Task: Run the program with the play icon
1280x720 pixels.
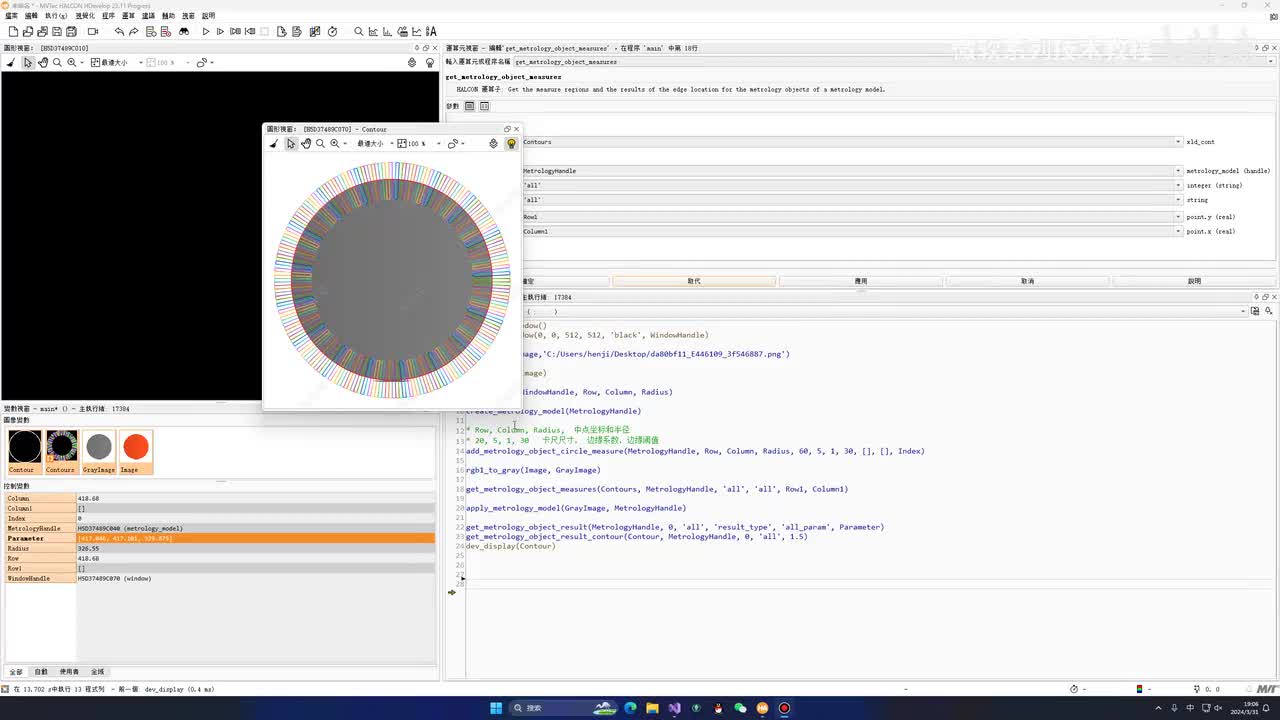Action: coord(206,32)
